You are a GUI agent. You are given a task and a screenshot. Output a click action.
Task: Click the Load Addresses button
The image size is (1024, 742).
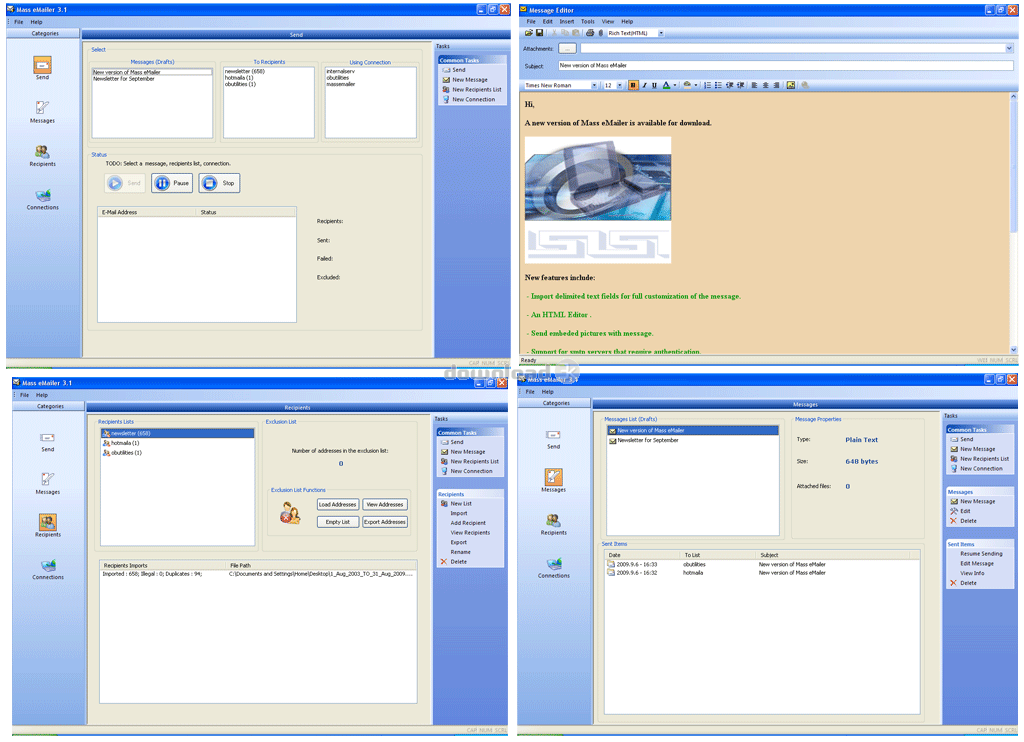tap(338, 504)
